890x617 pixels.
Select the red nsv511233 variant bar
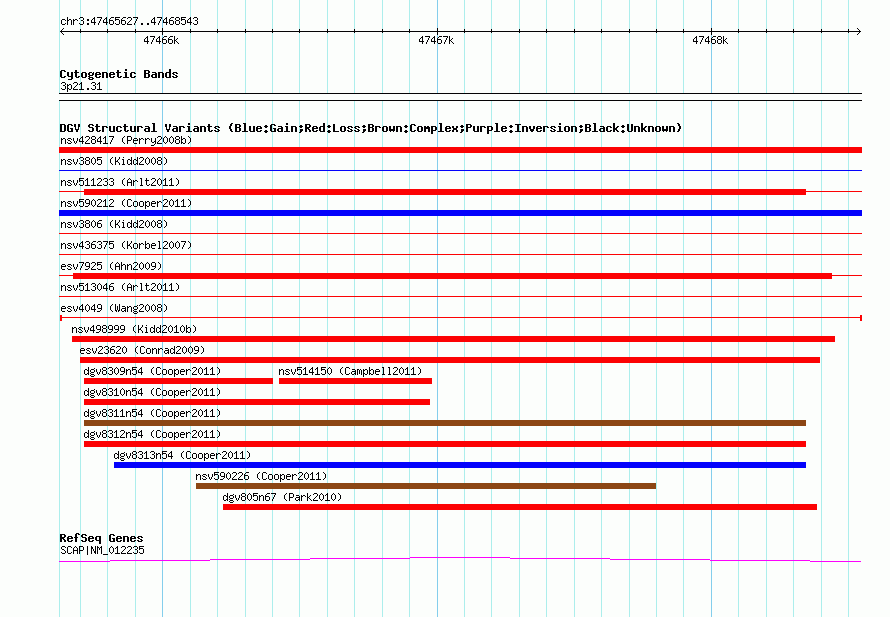pyautogui.click(x=445, y=192)
